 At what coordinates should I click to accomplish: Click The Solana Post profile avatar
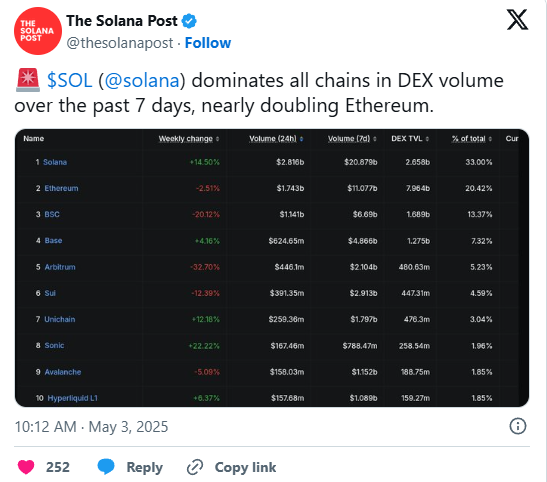pyautogui.click(x=38, y=31)
